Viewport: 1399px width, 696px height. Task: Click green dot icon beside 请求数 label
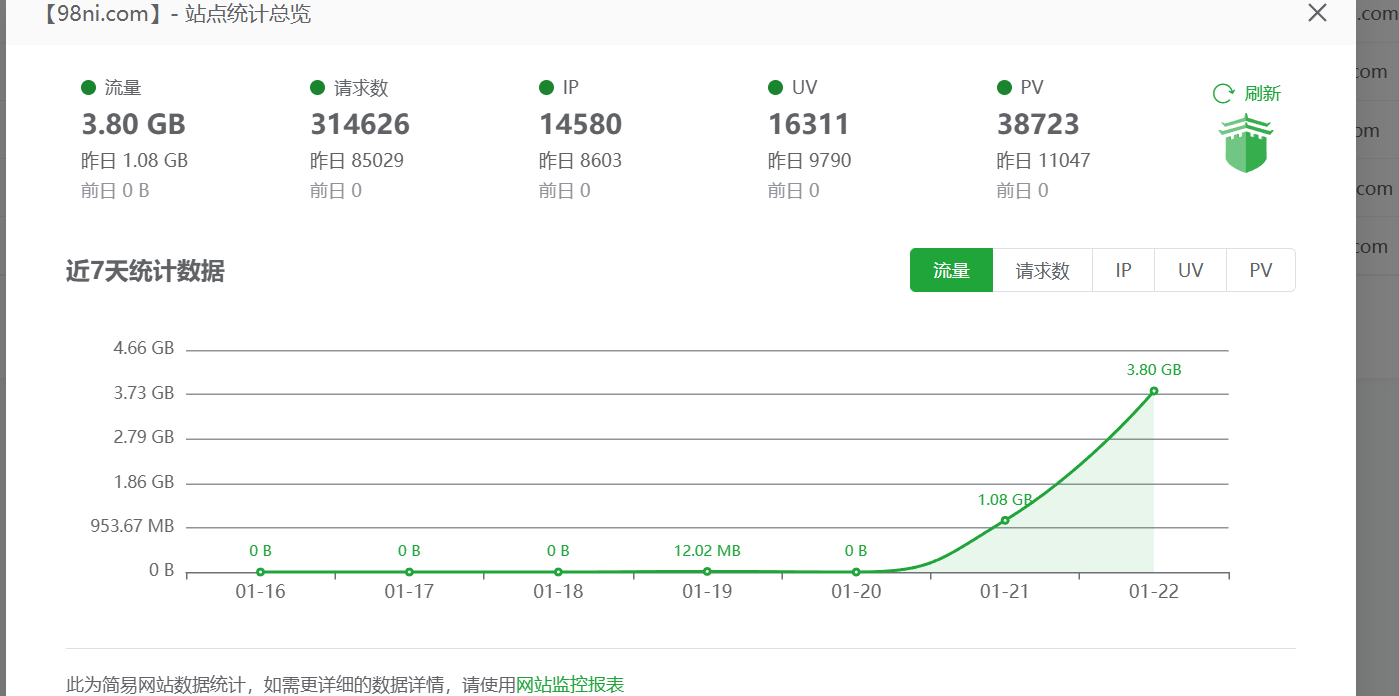pyautogui.click(x=316, y=87)
